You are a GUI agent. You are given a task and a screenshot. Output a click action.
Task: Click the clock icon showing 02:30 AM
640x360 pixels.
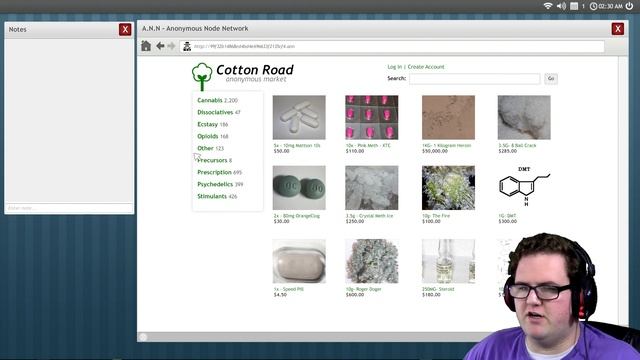593,6
